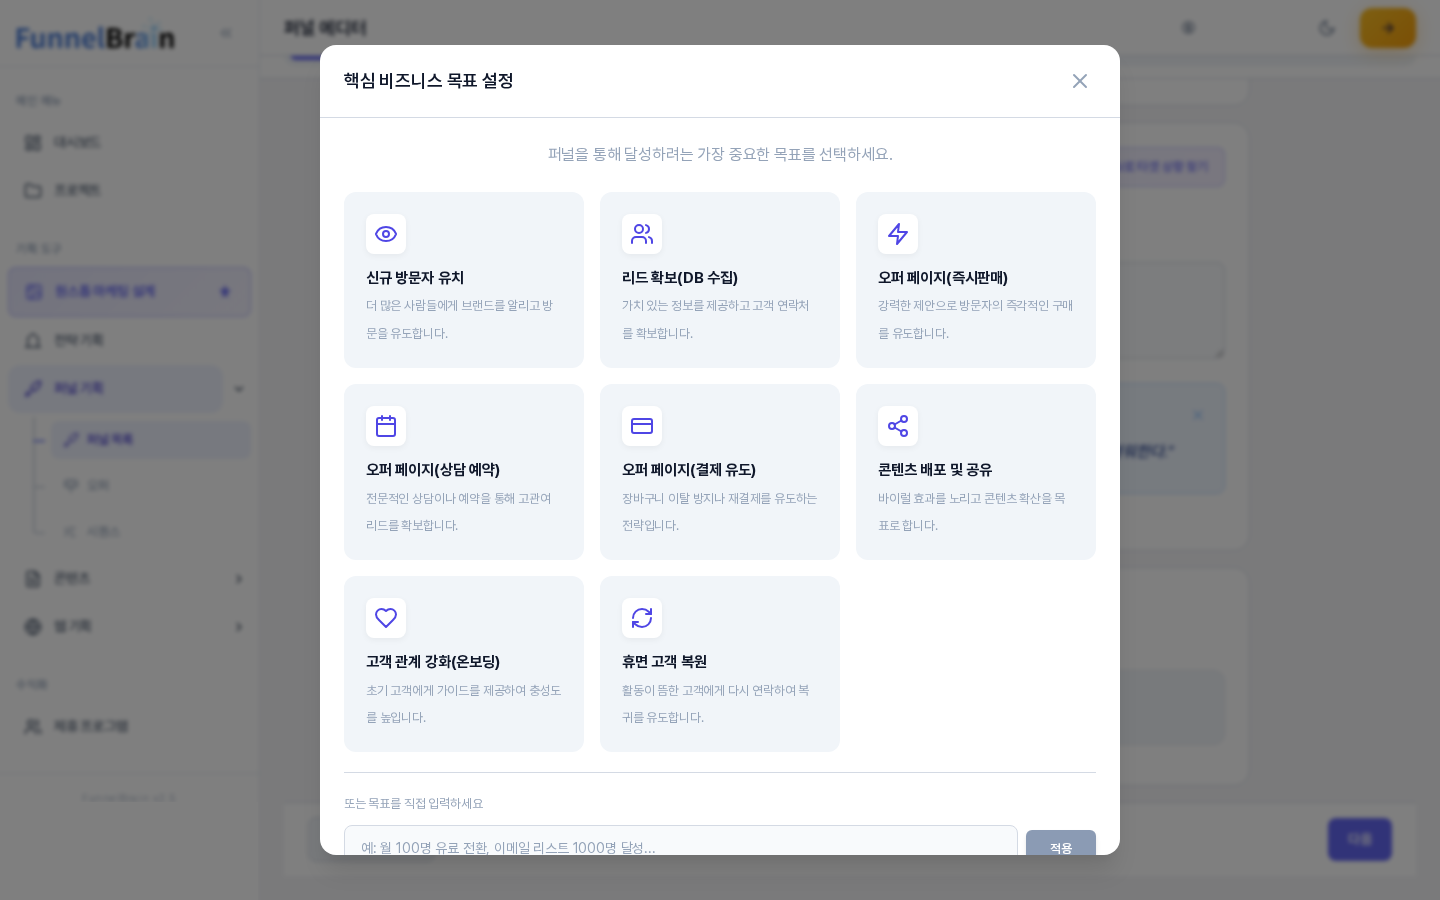Click the refresh icon on 휴면 고객 복원 card

tap(642, 618)
